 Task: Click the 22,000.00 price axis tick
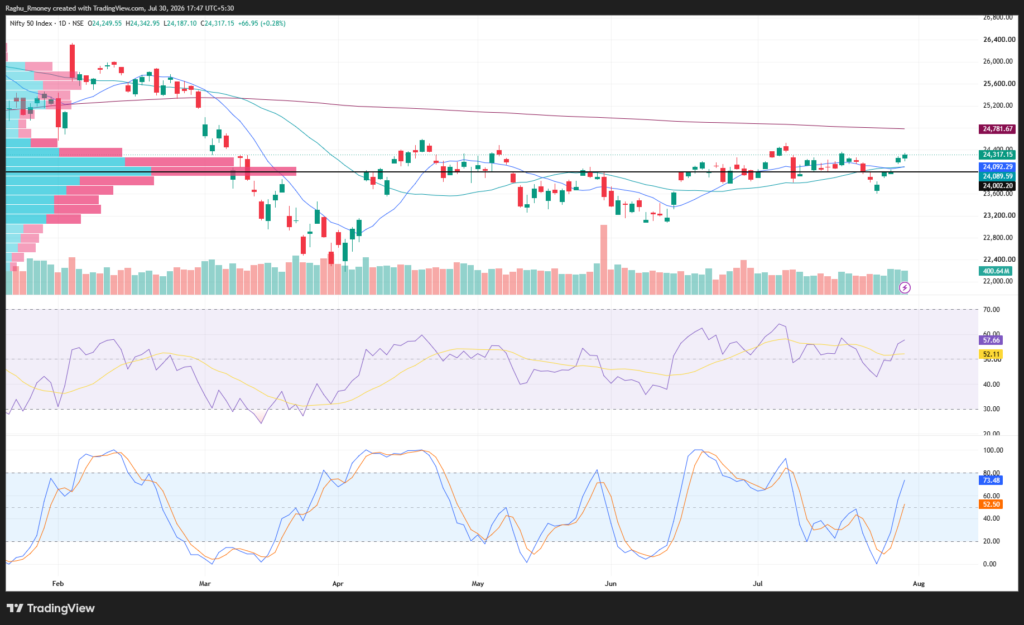pyautogui.click(x=999, y=281)
